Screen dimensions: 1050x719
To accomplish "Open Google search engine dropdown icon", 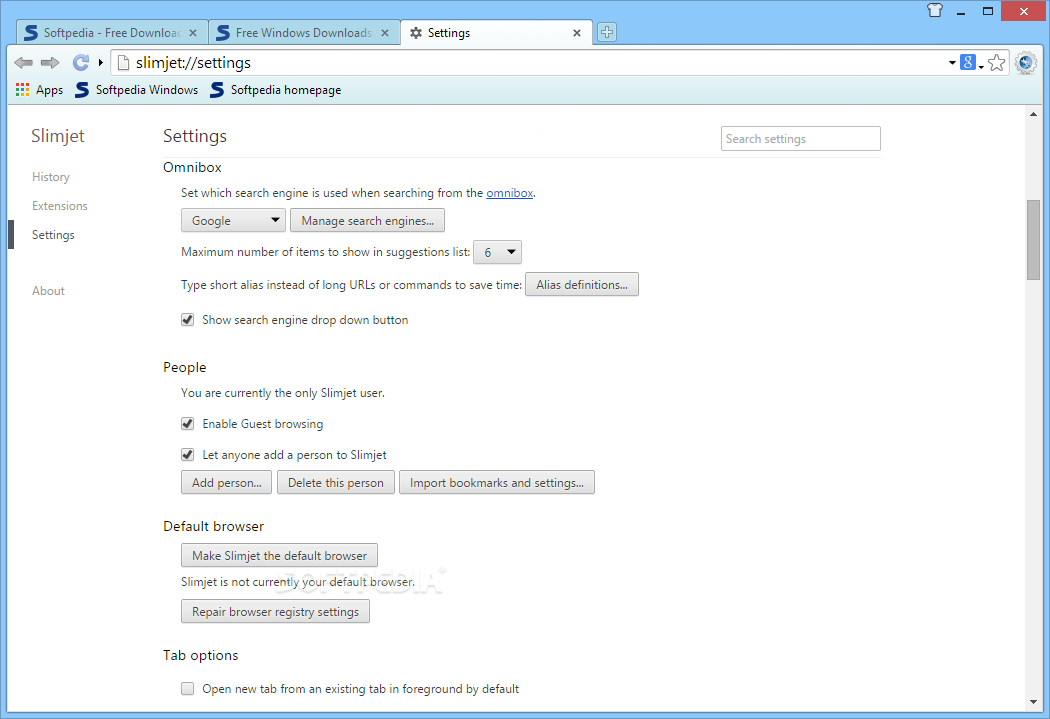I will [x=972, y=63].
